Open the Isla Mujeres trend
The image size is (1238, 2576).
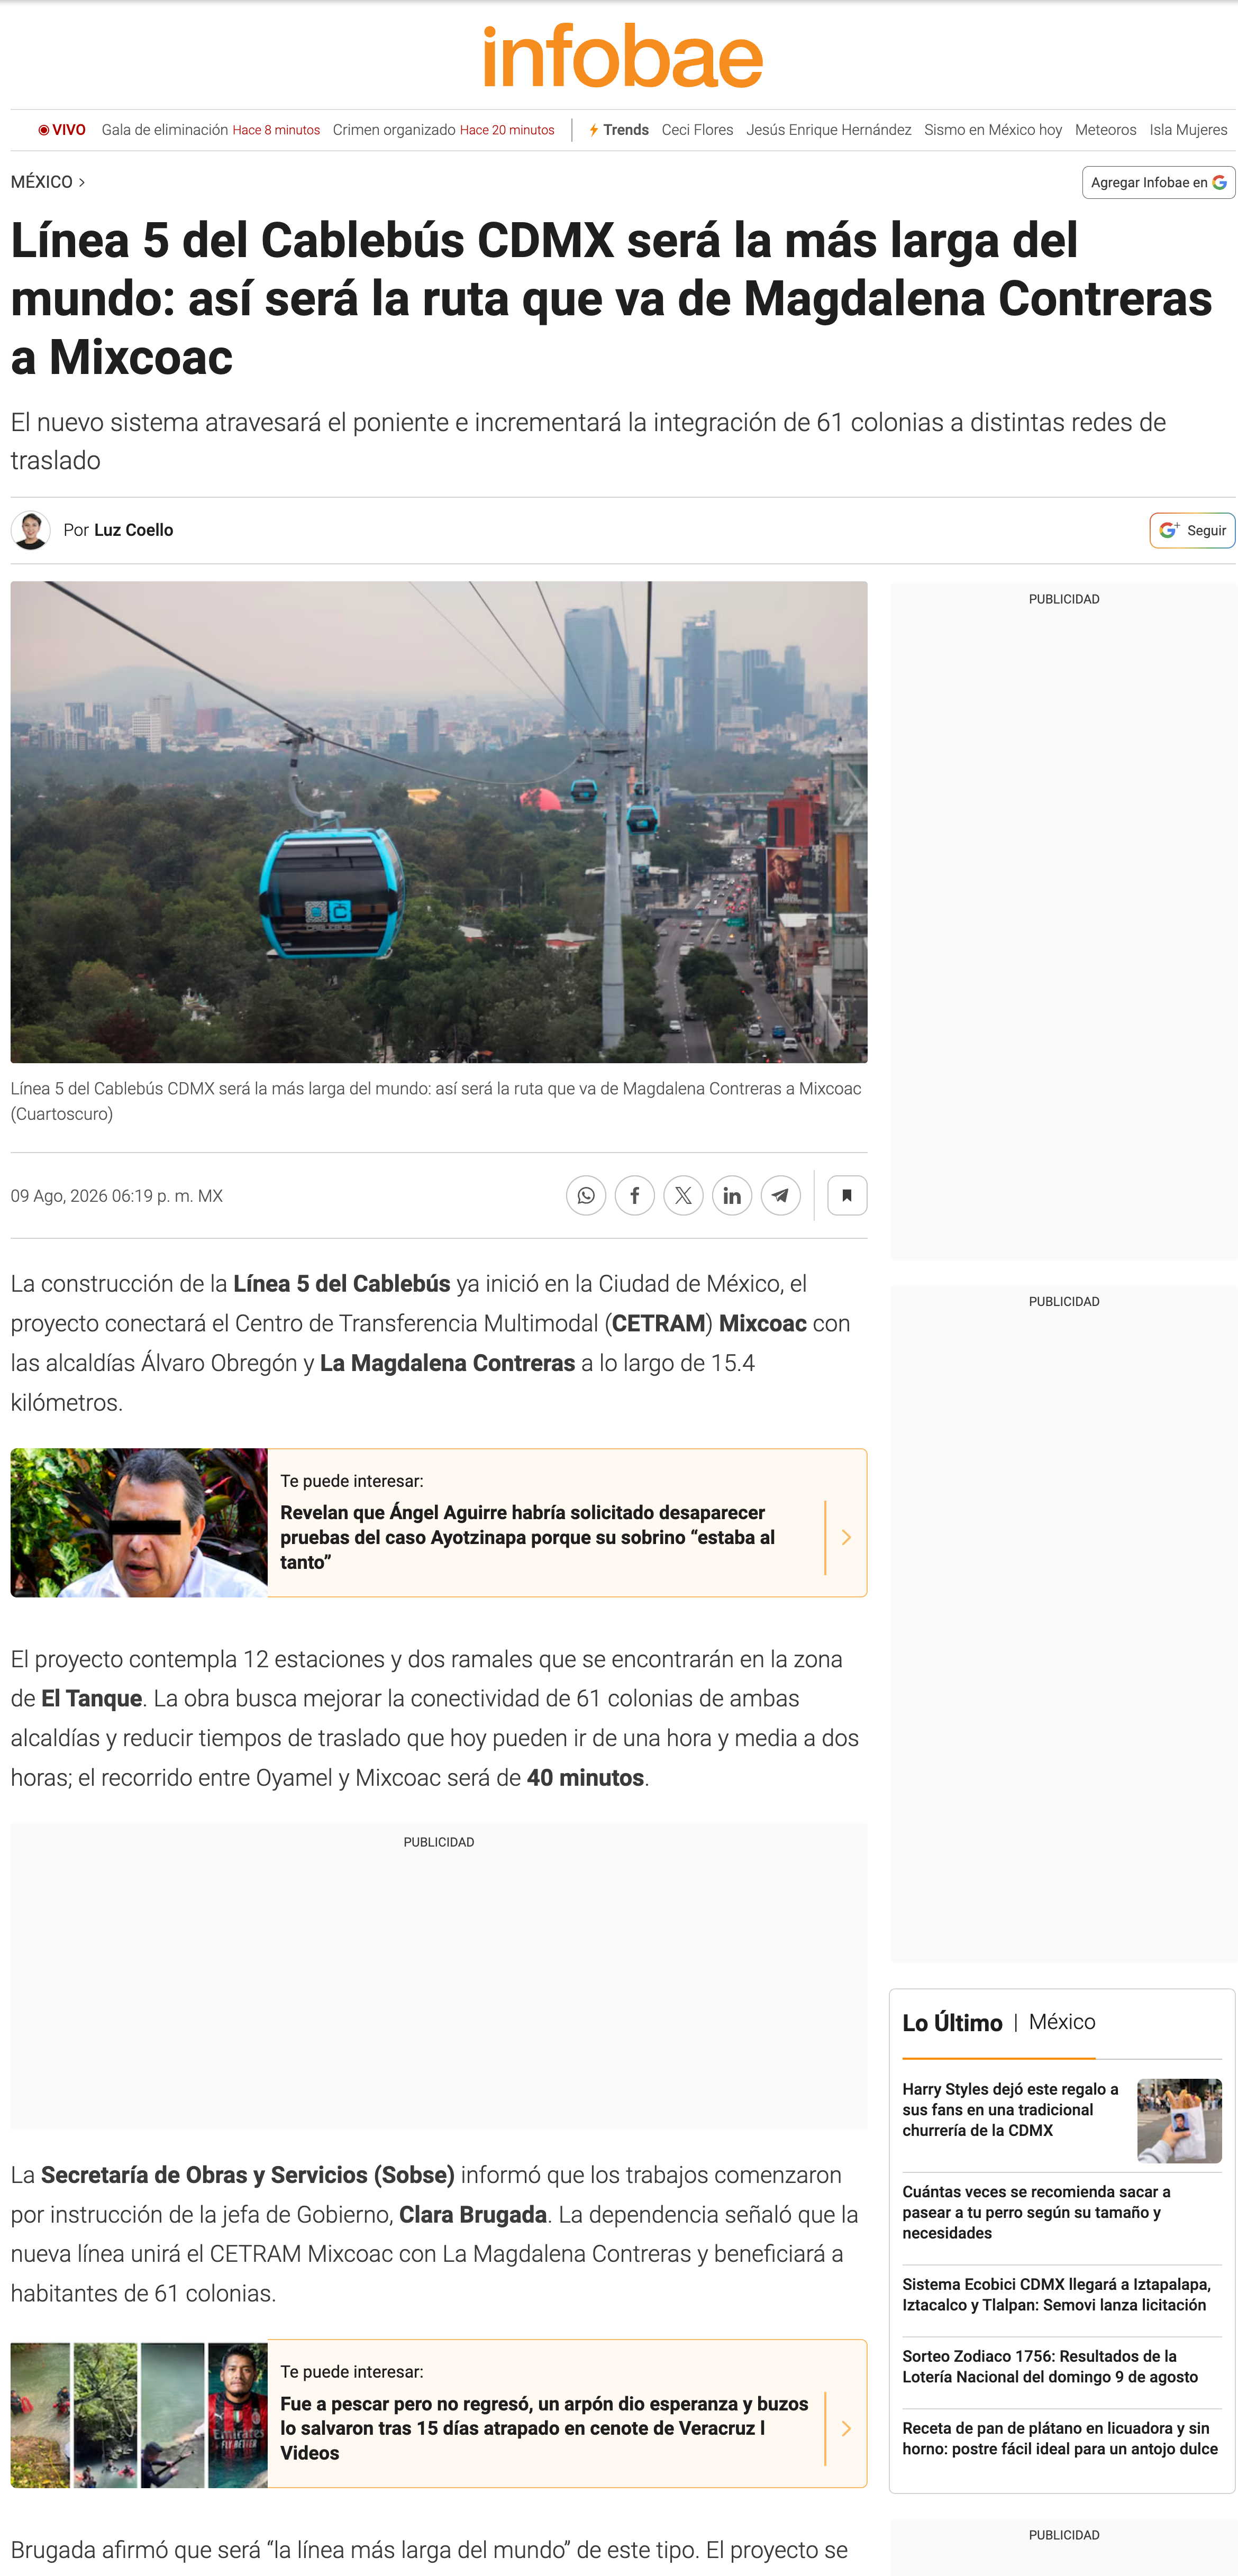click(1188, 130)
